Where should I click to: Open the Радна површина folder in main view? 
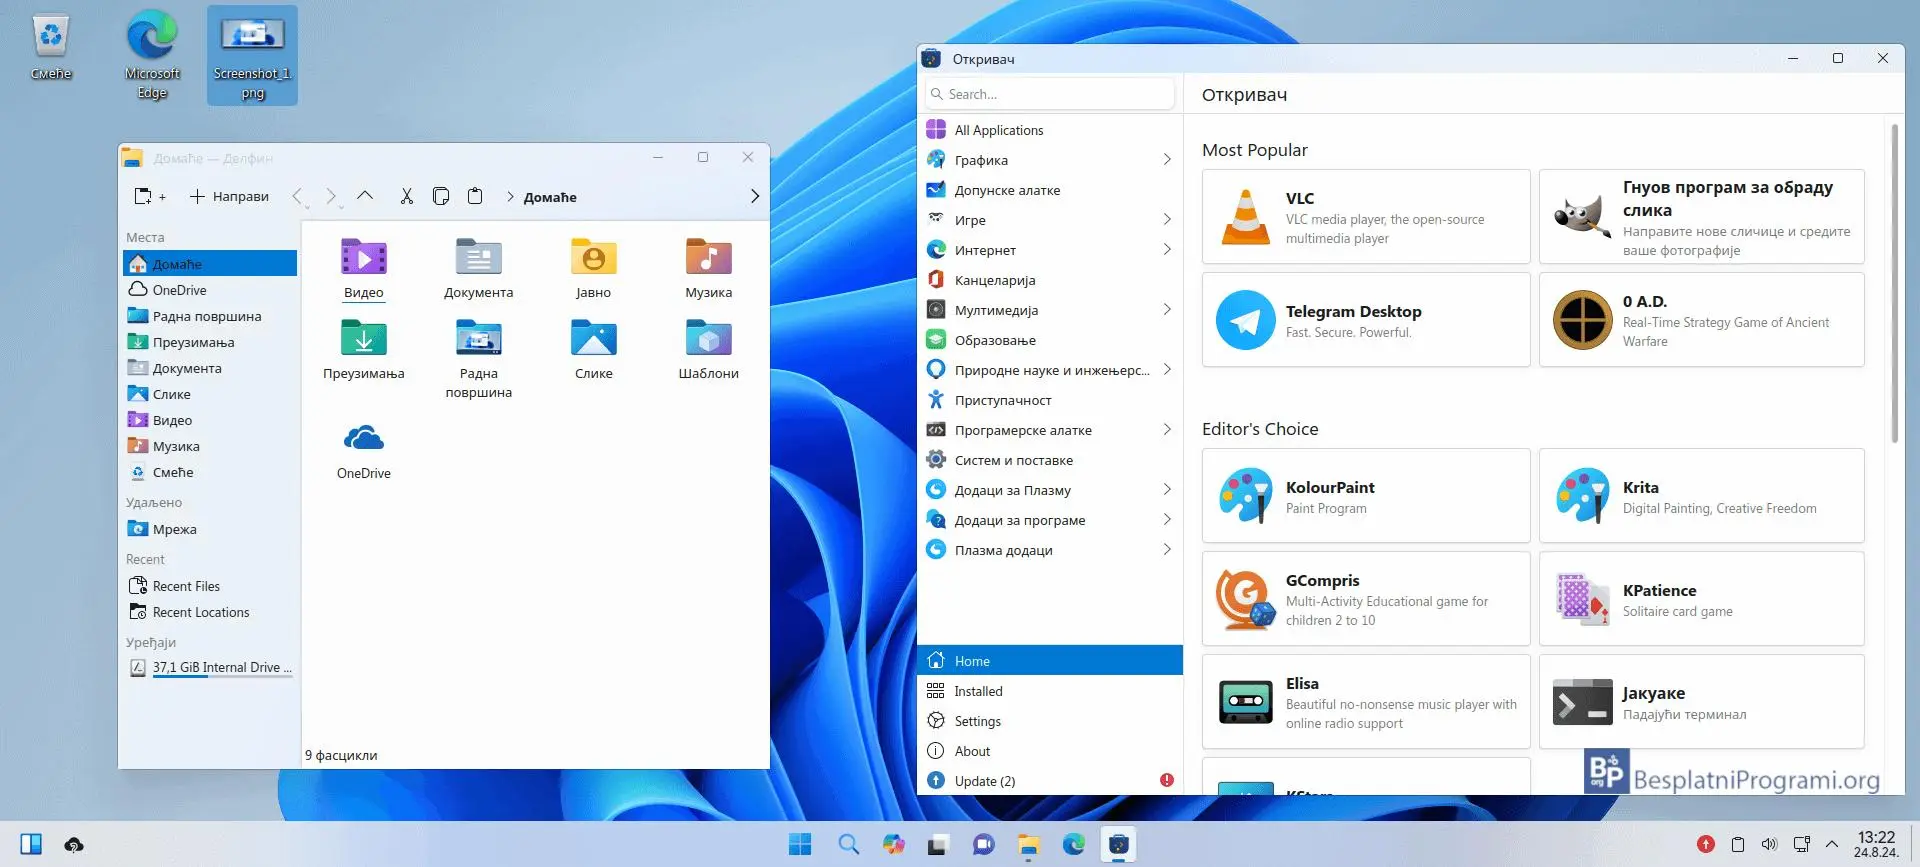point(479,339)
